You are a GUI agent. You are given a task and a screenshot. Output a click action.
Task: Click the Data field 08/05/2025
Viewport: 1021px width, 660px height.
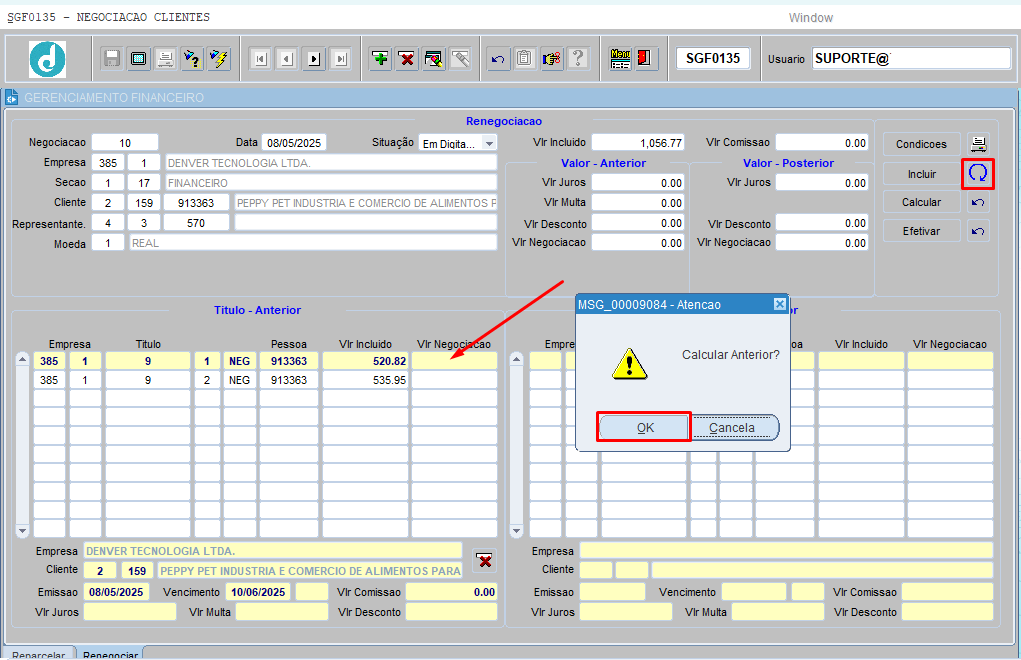(294, 143)
